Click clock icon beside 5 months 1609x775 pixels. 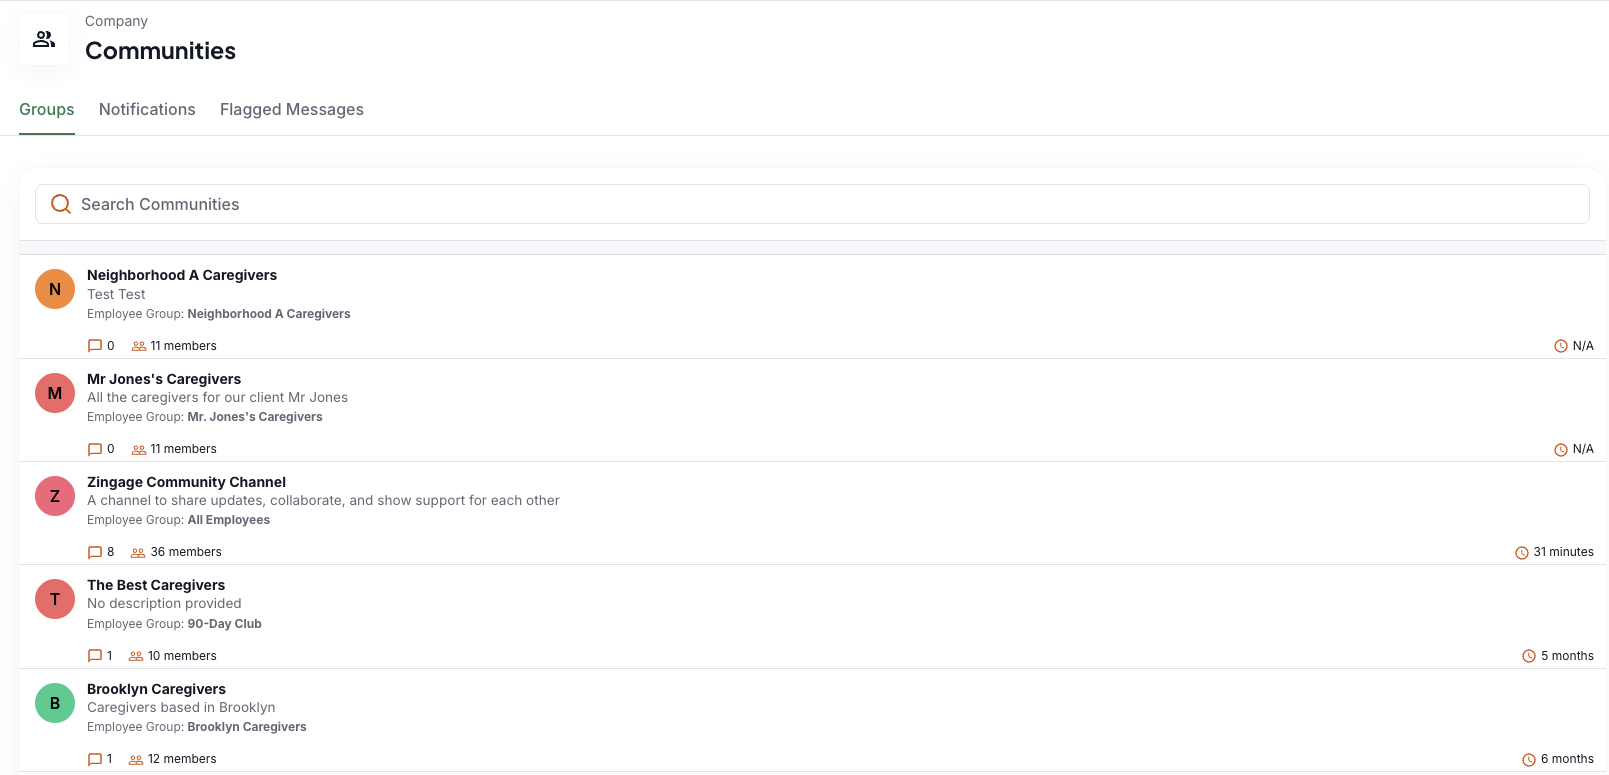pos(1529,656)
